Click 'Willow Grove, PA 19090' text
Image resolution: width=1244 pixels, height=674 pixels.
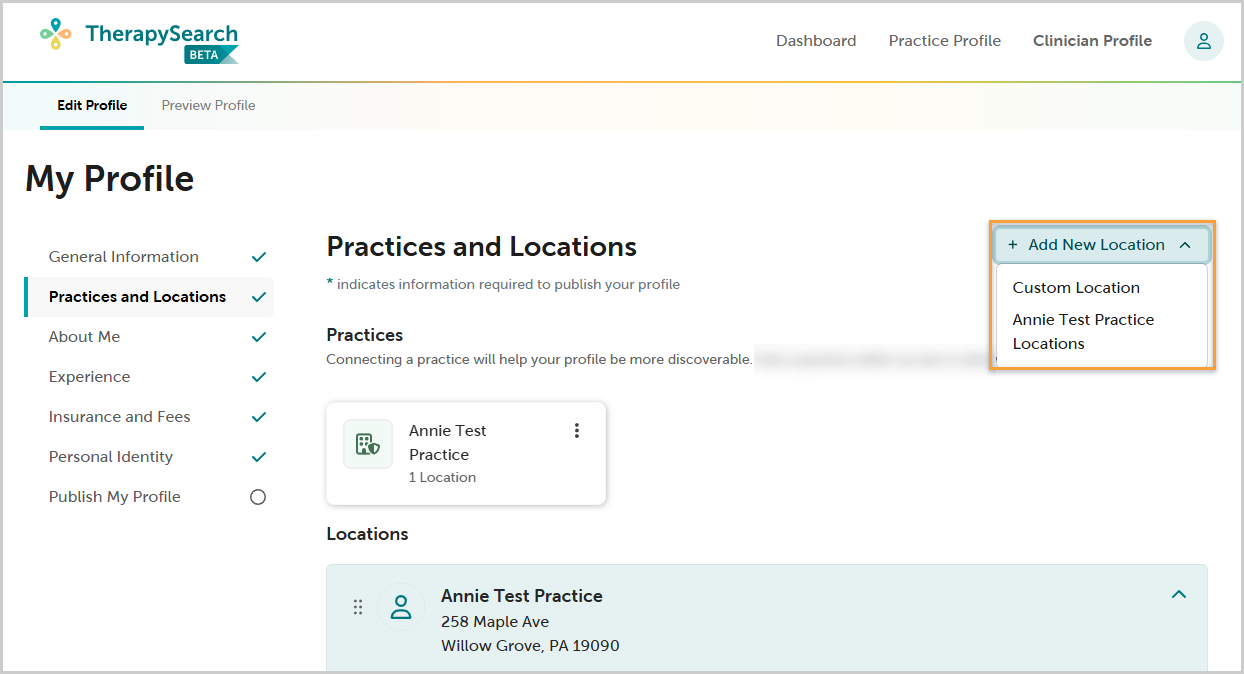(x=530, y=646)
